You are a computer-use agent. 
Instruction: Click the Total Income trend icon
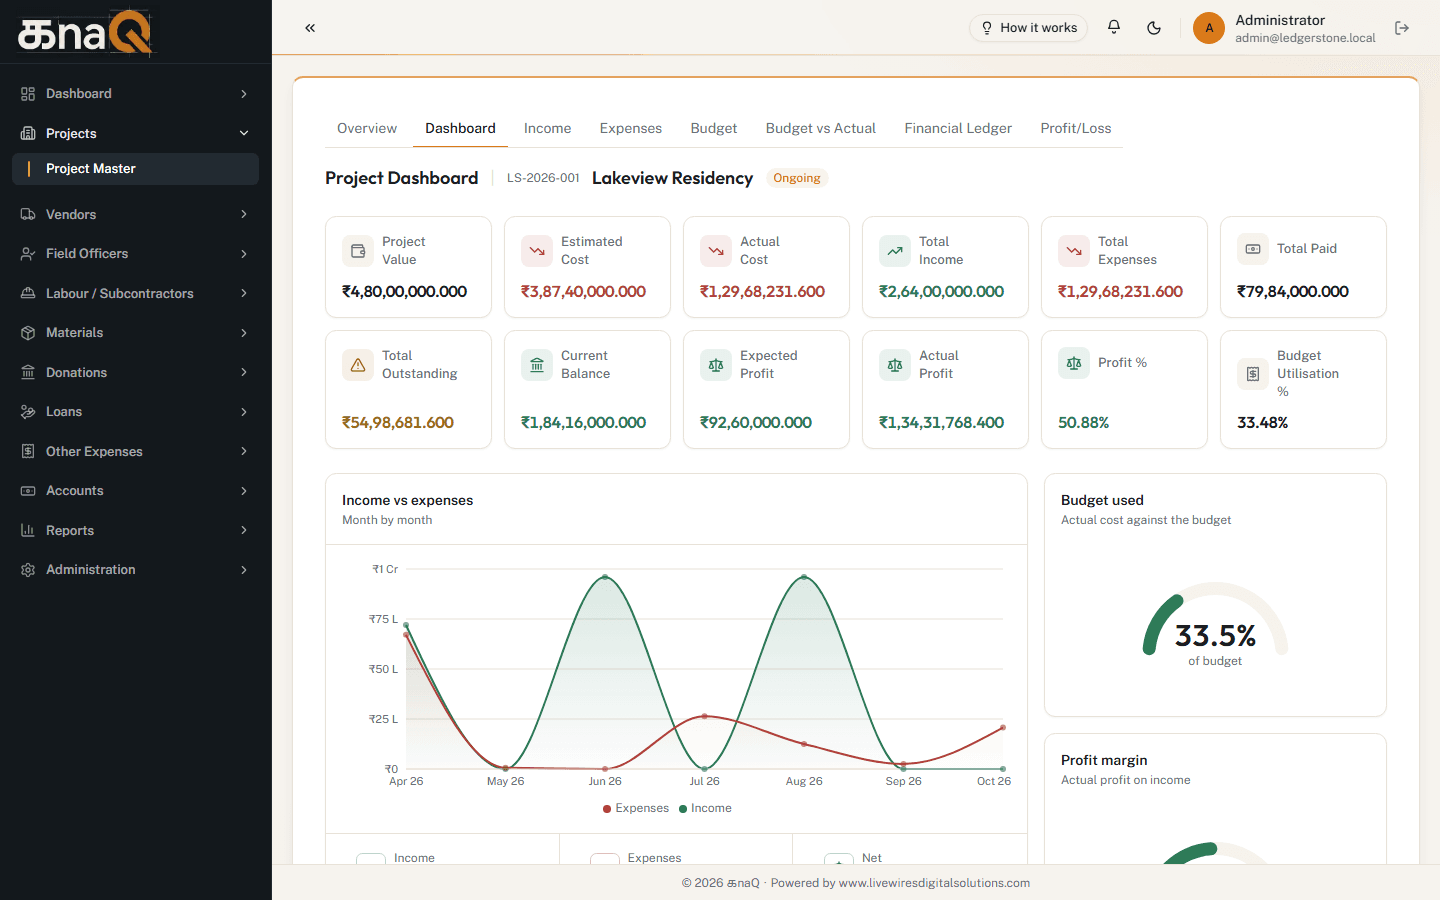click(x=895, y=251)
